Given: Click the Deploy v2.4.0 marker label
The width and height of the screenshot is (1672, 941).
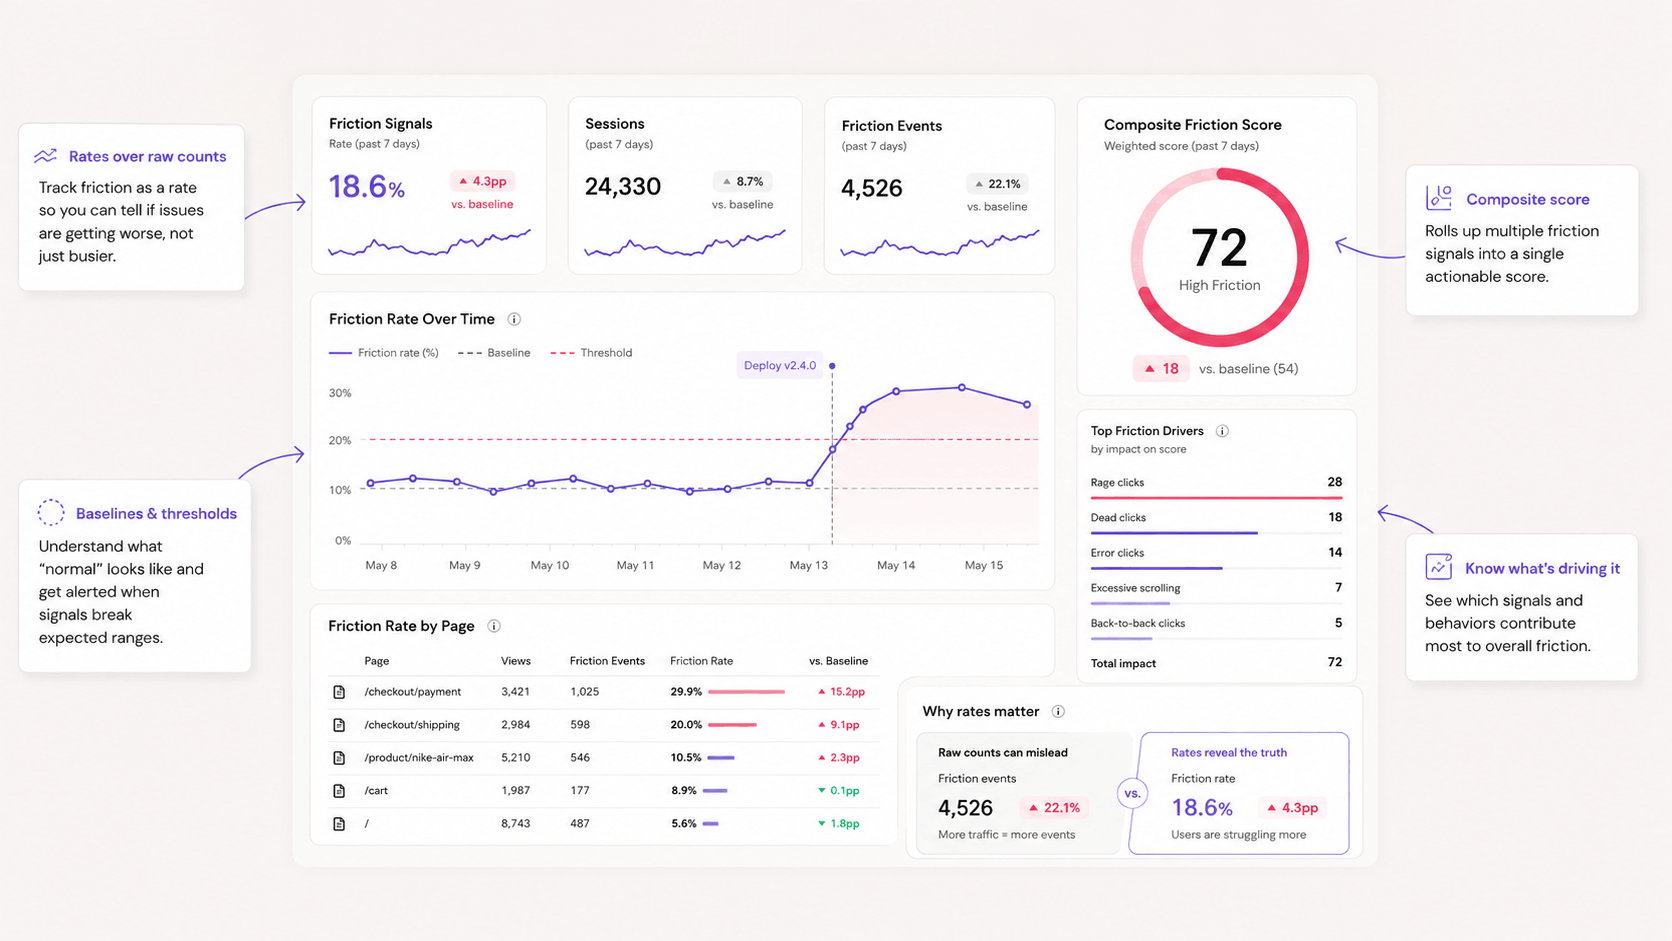Looking at the screenshot, I should [780, 365].
